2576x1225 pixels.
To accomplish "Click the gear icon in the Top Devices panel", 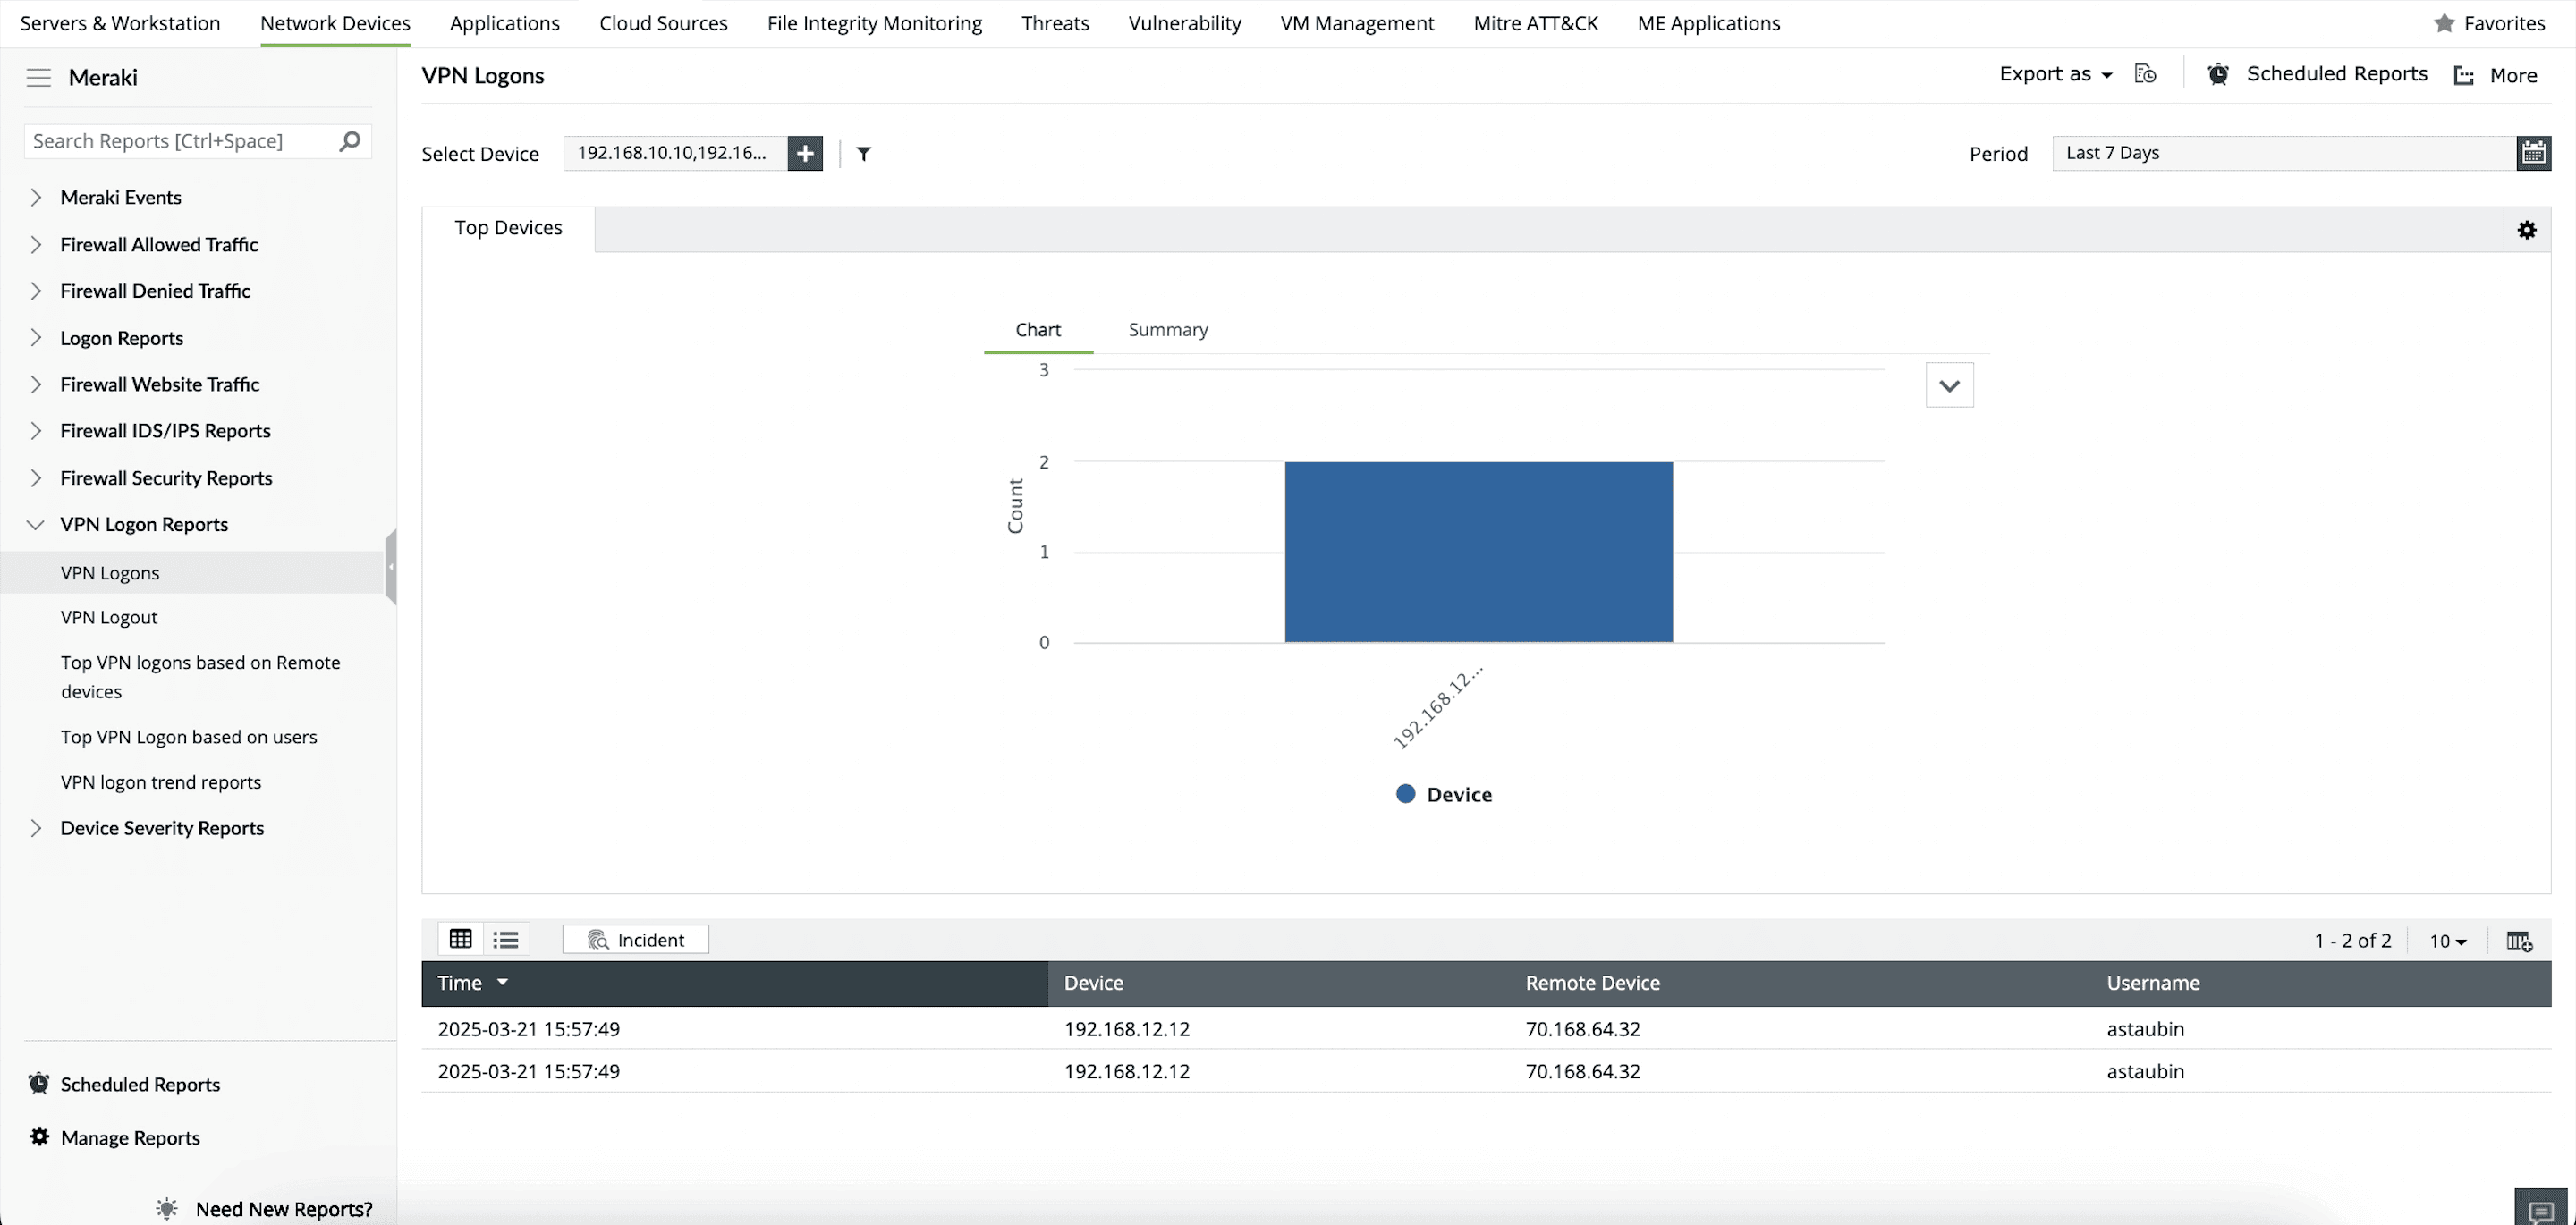I will pyautogui.click(x=2526, y=230).
